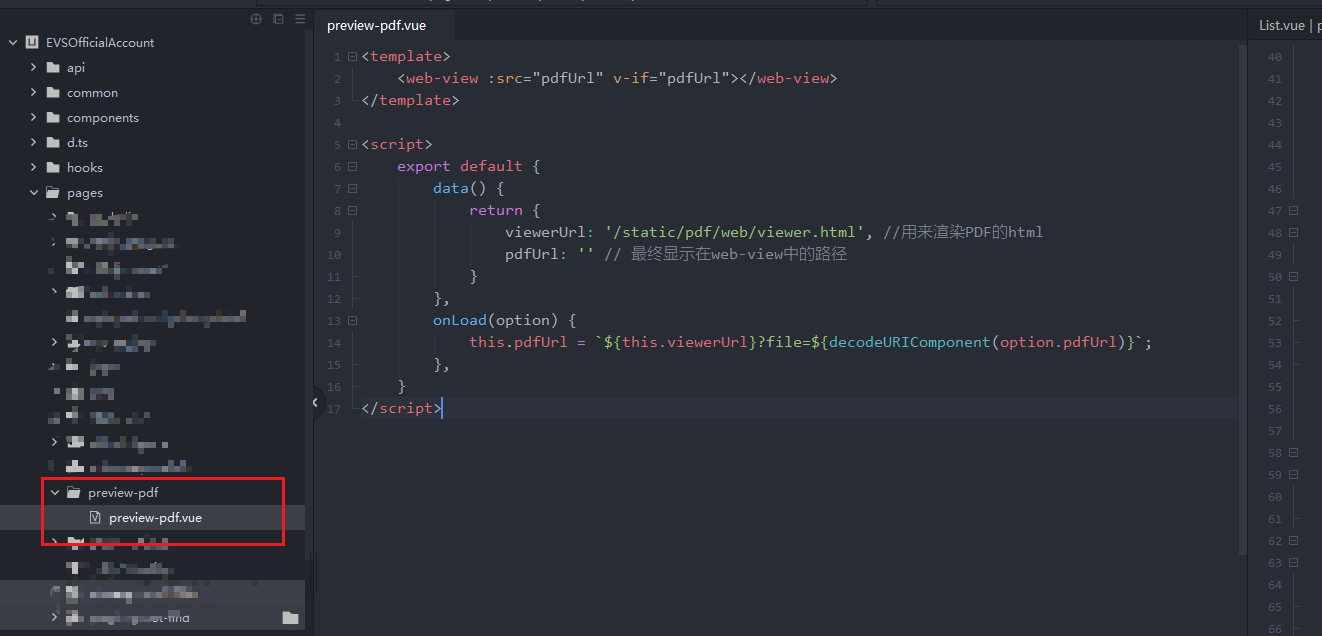Image resolution: width=1322 pixels, height=636 pixels.
Task: Collapse the EVSOfficialAccount project root
Action: pyautogui.click(x=13, y=43)
